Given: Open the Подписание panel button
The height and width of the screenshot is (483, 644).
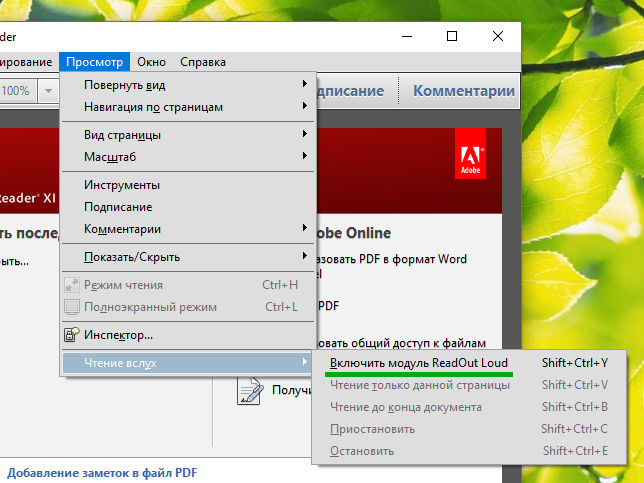Looking at the screenshot, I should click(x=350, y=91).
